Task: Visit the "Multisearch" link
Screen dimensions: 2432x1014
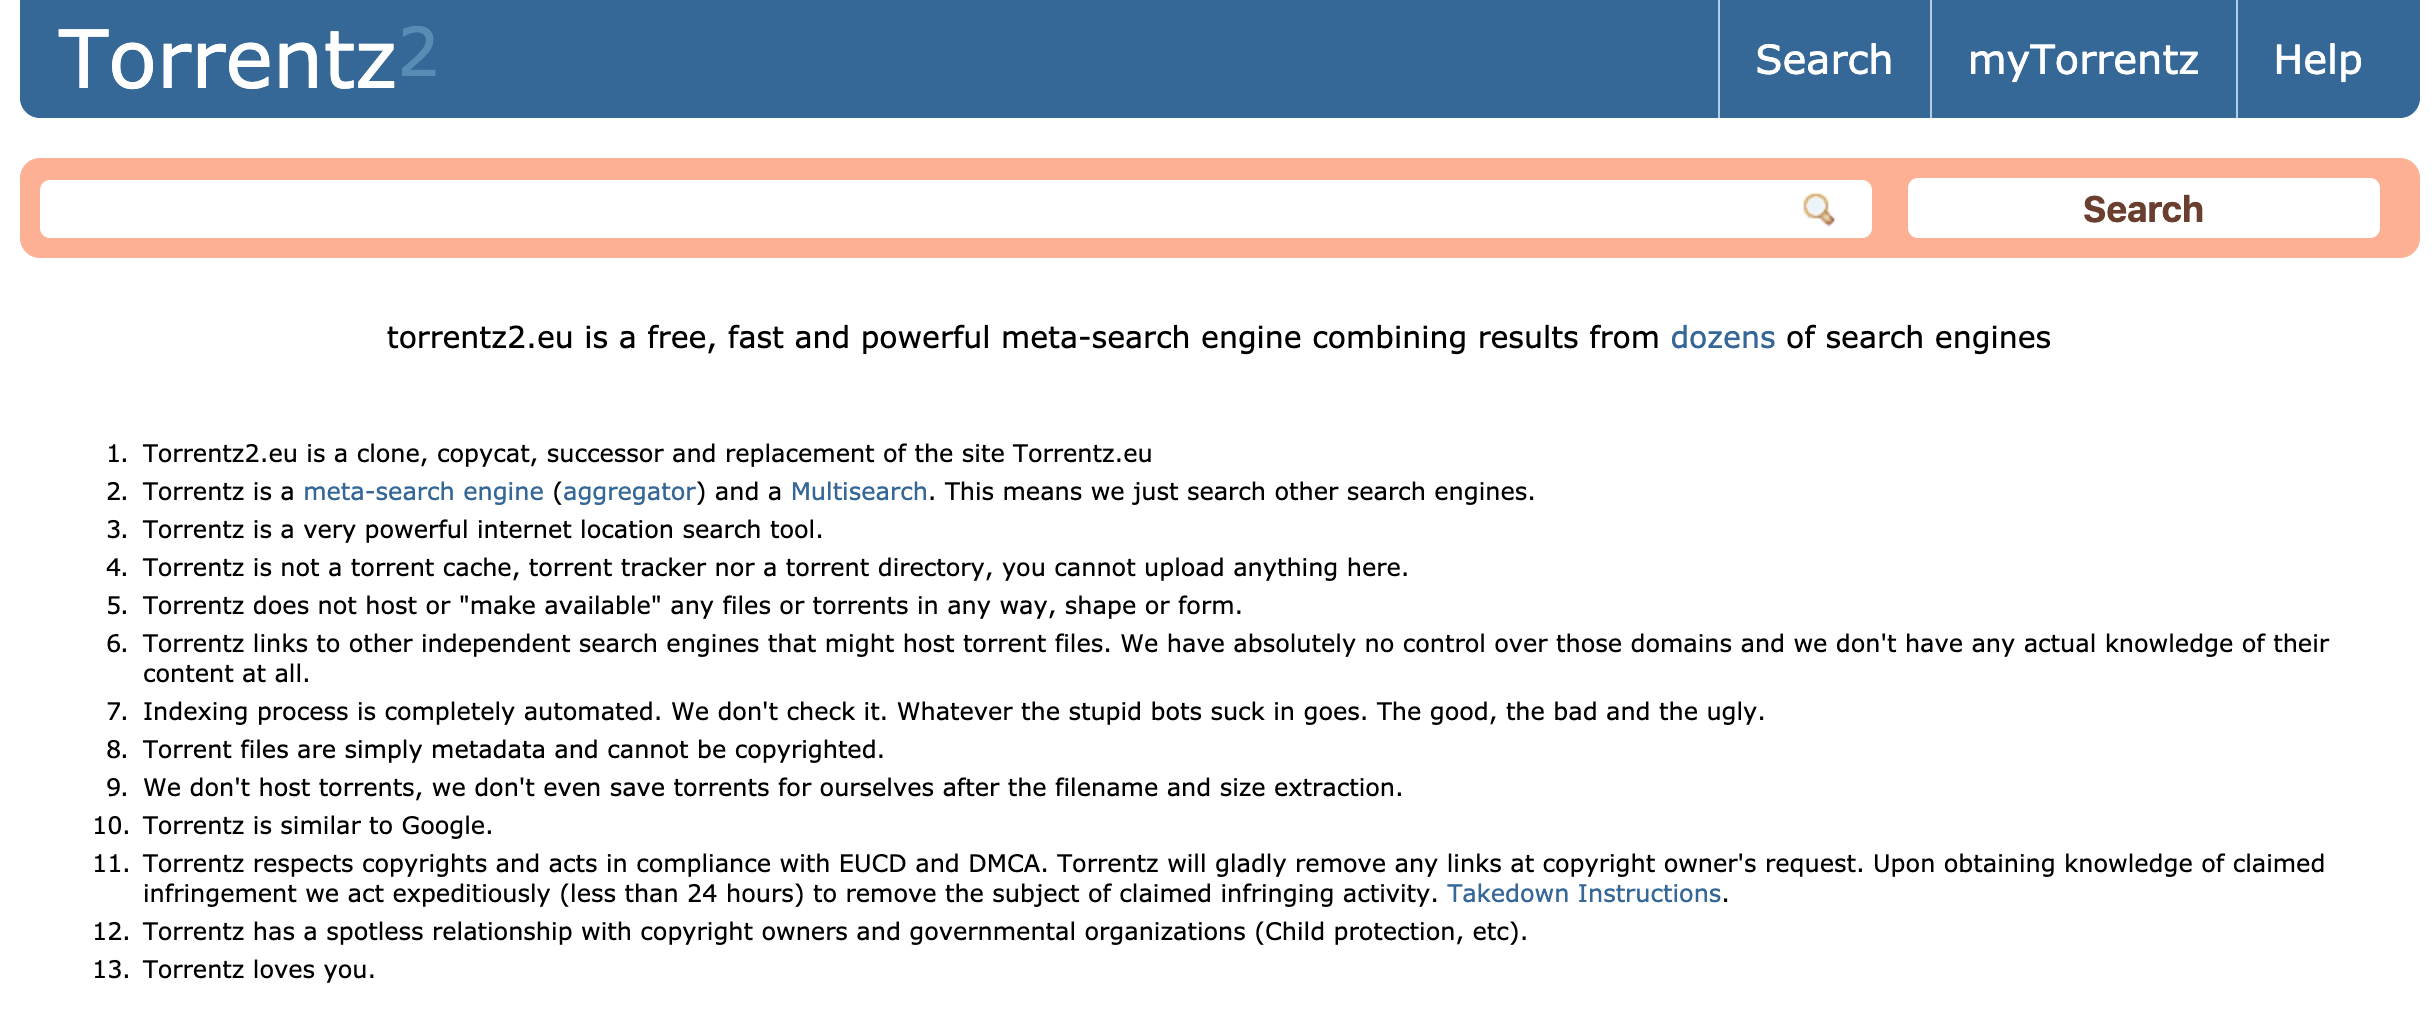Action: click(x=858, y=492)
